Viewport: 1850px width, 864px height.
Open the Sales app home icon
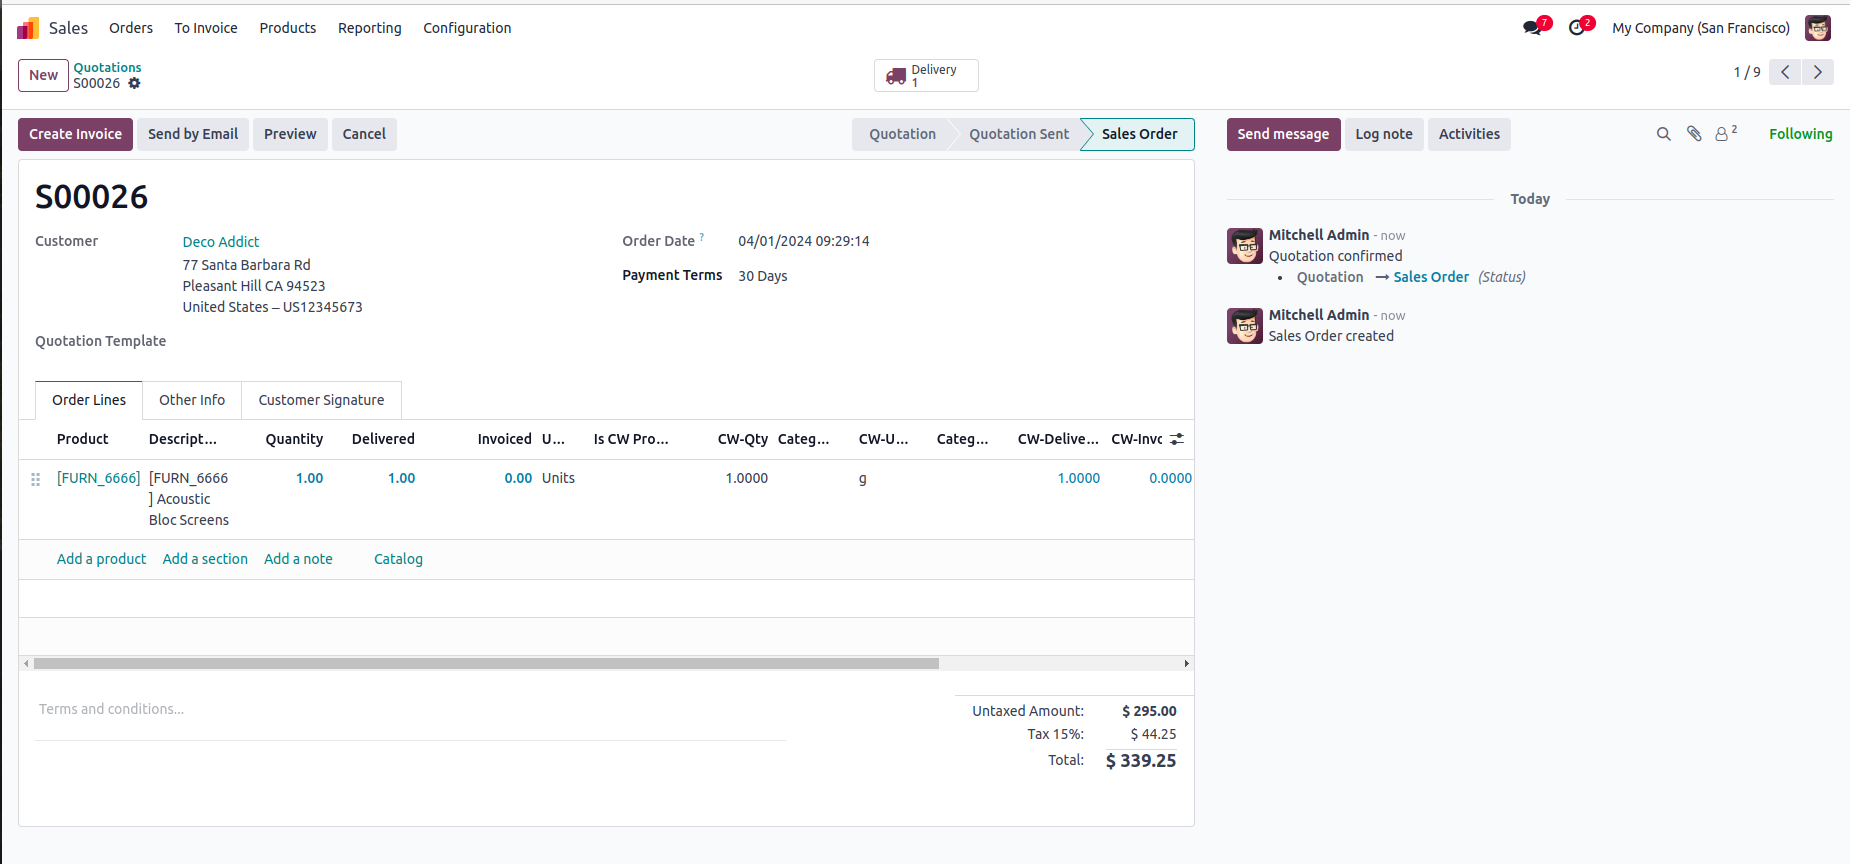click(28, 28)
